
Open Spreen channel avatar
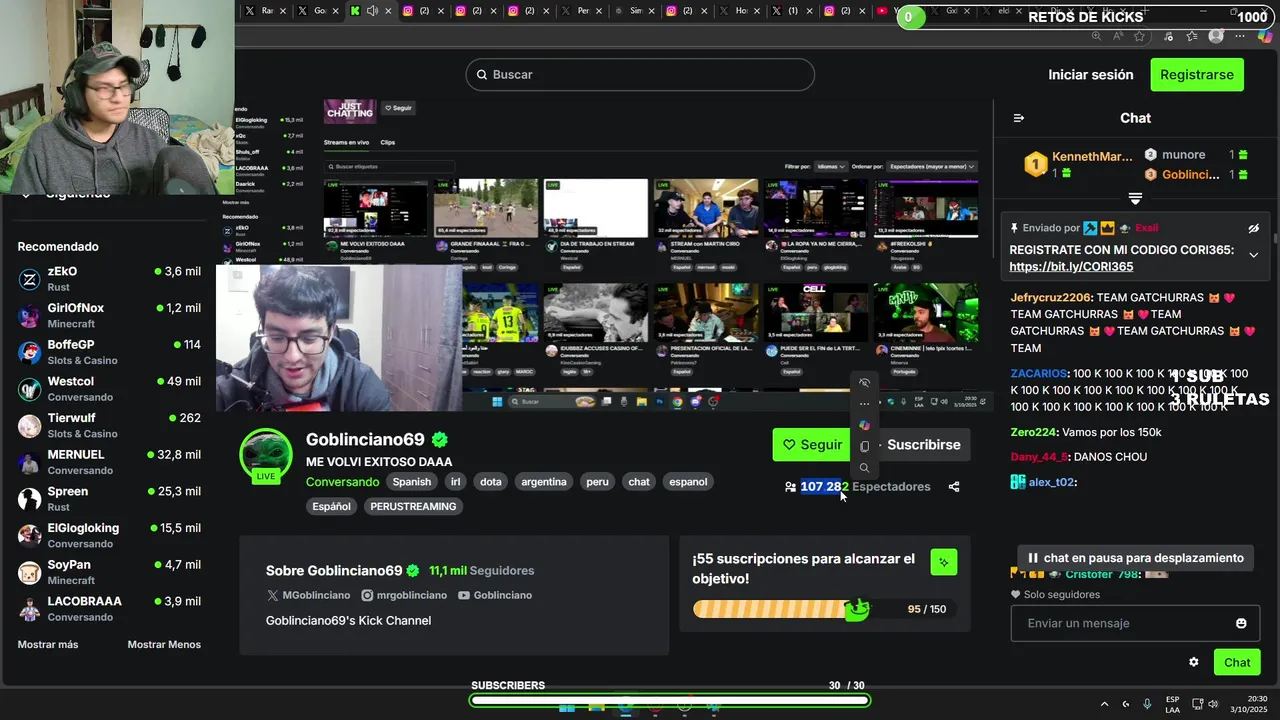(x=30, y=499)
